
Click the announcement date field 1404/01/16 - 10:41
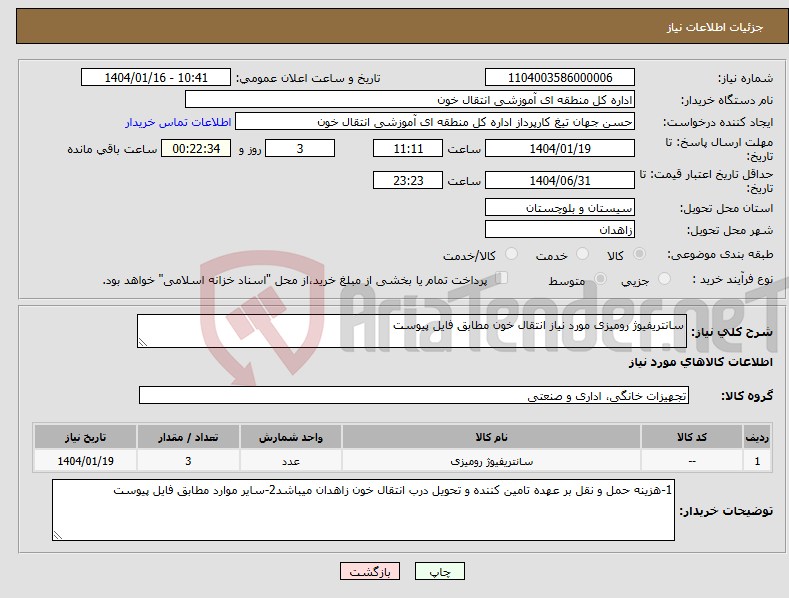[156, 78]
